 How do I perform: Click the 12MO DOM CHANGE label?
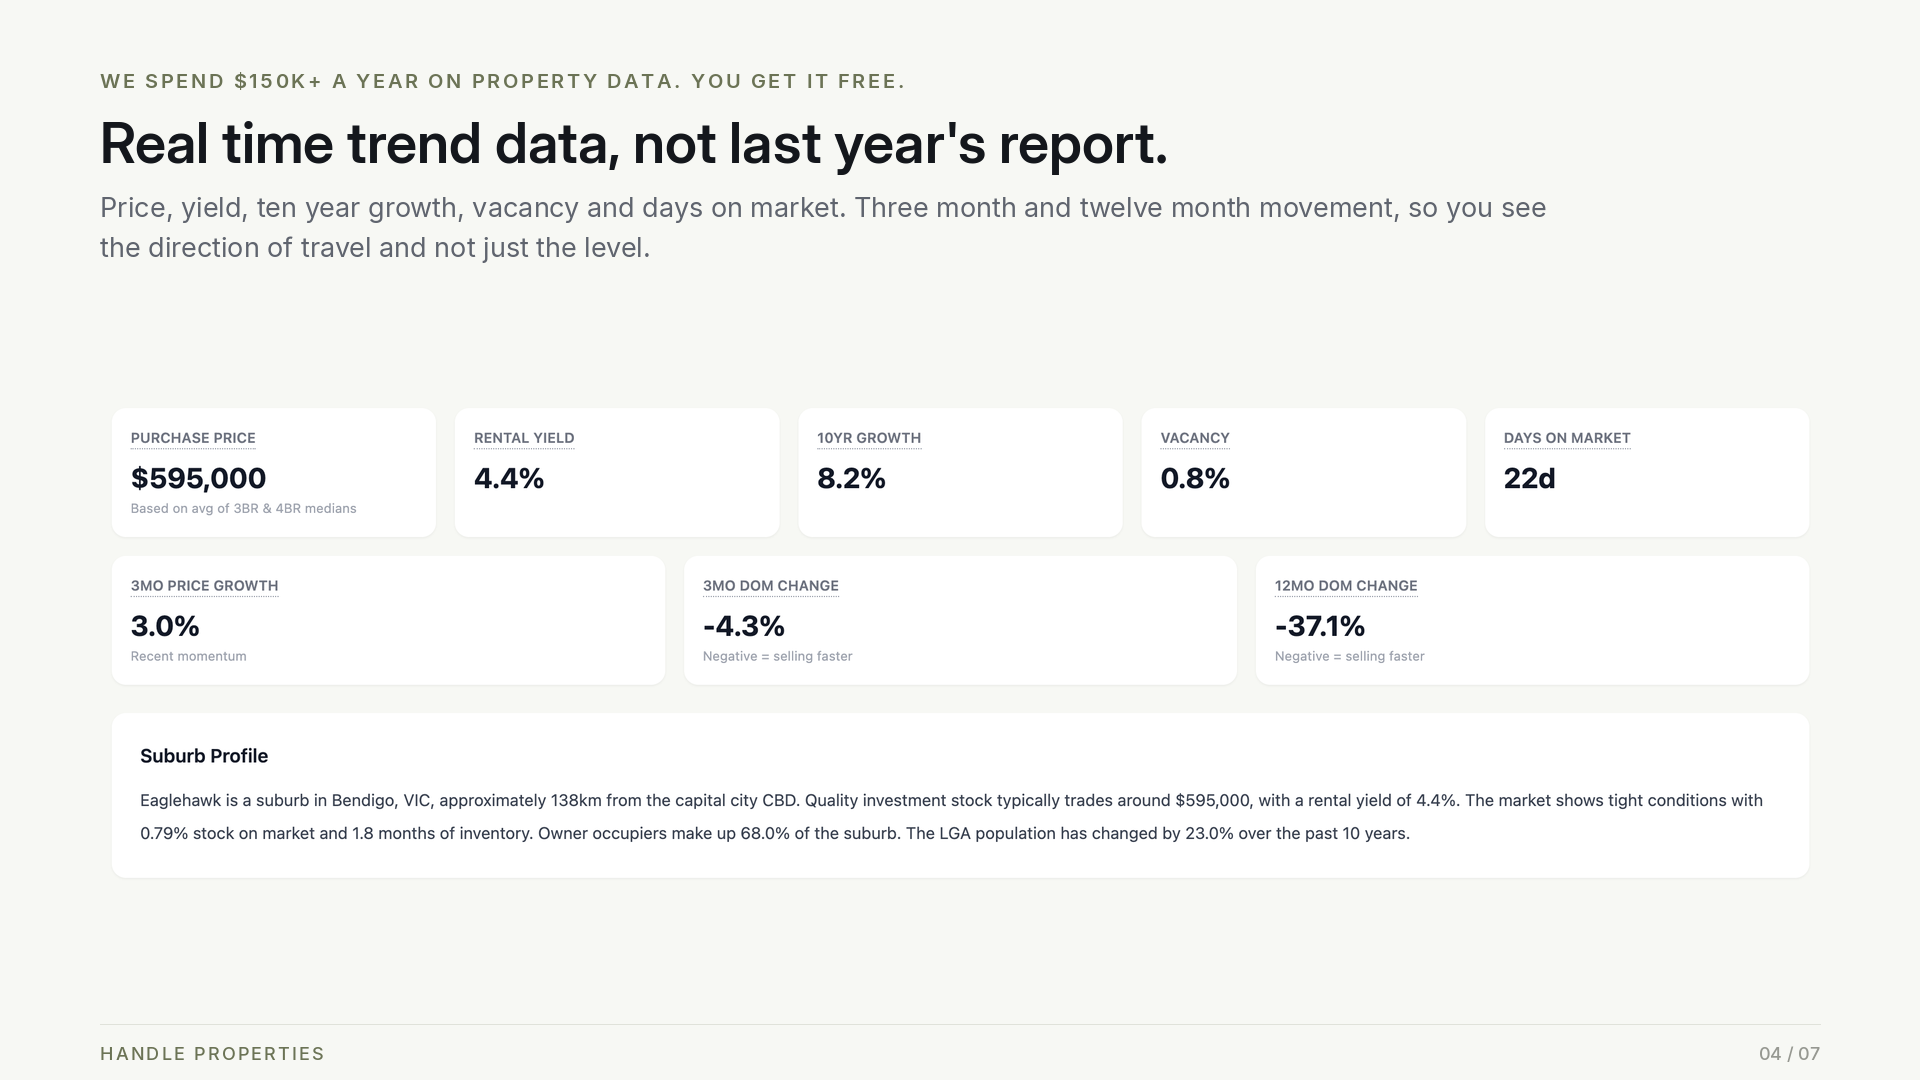[1346, 586]
